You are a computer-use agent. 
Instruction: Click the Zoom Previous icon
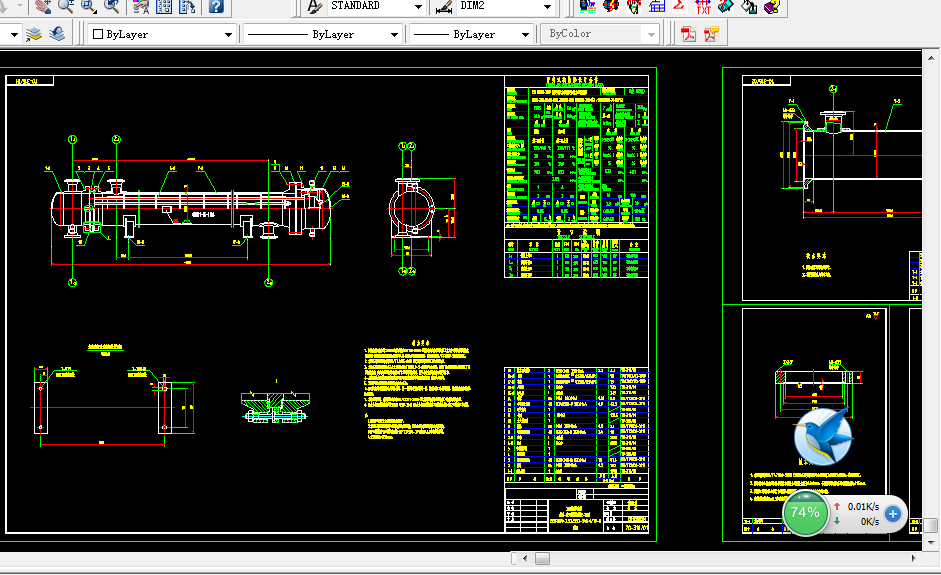(x=112, y=6)
